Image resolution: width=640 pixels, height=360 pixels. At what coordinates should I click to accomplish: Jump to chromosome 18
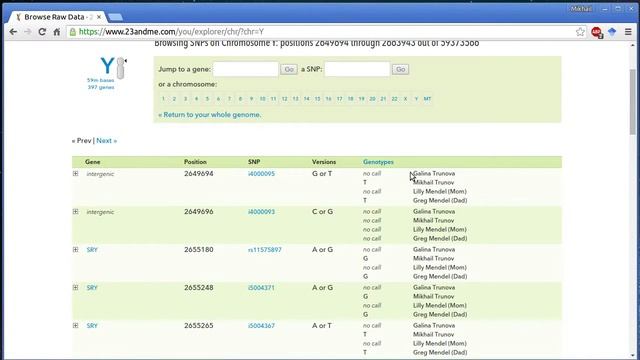[350, 99]
